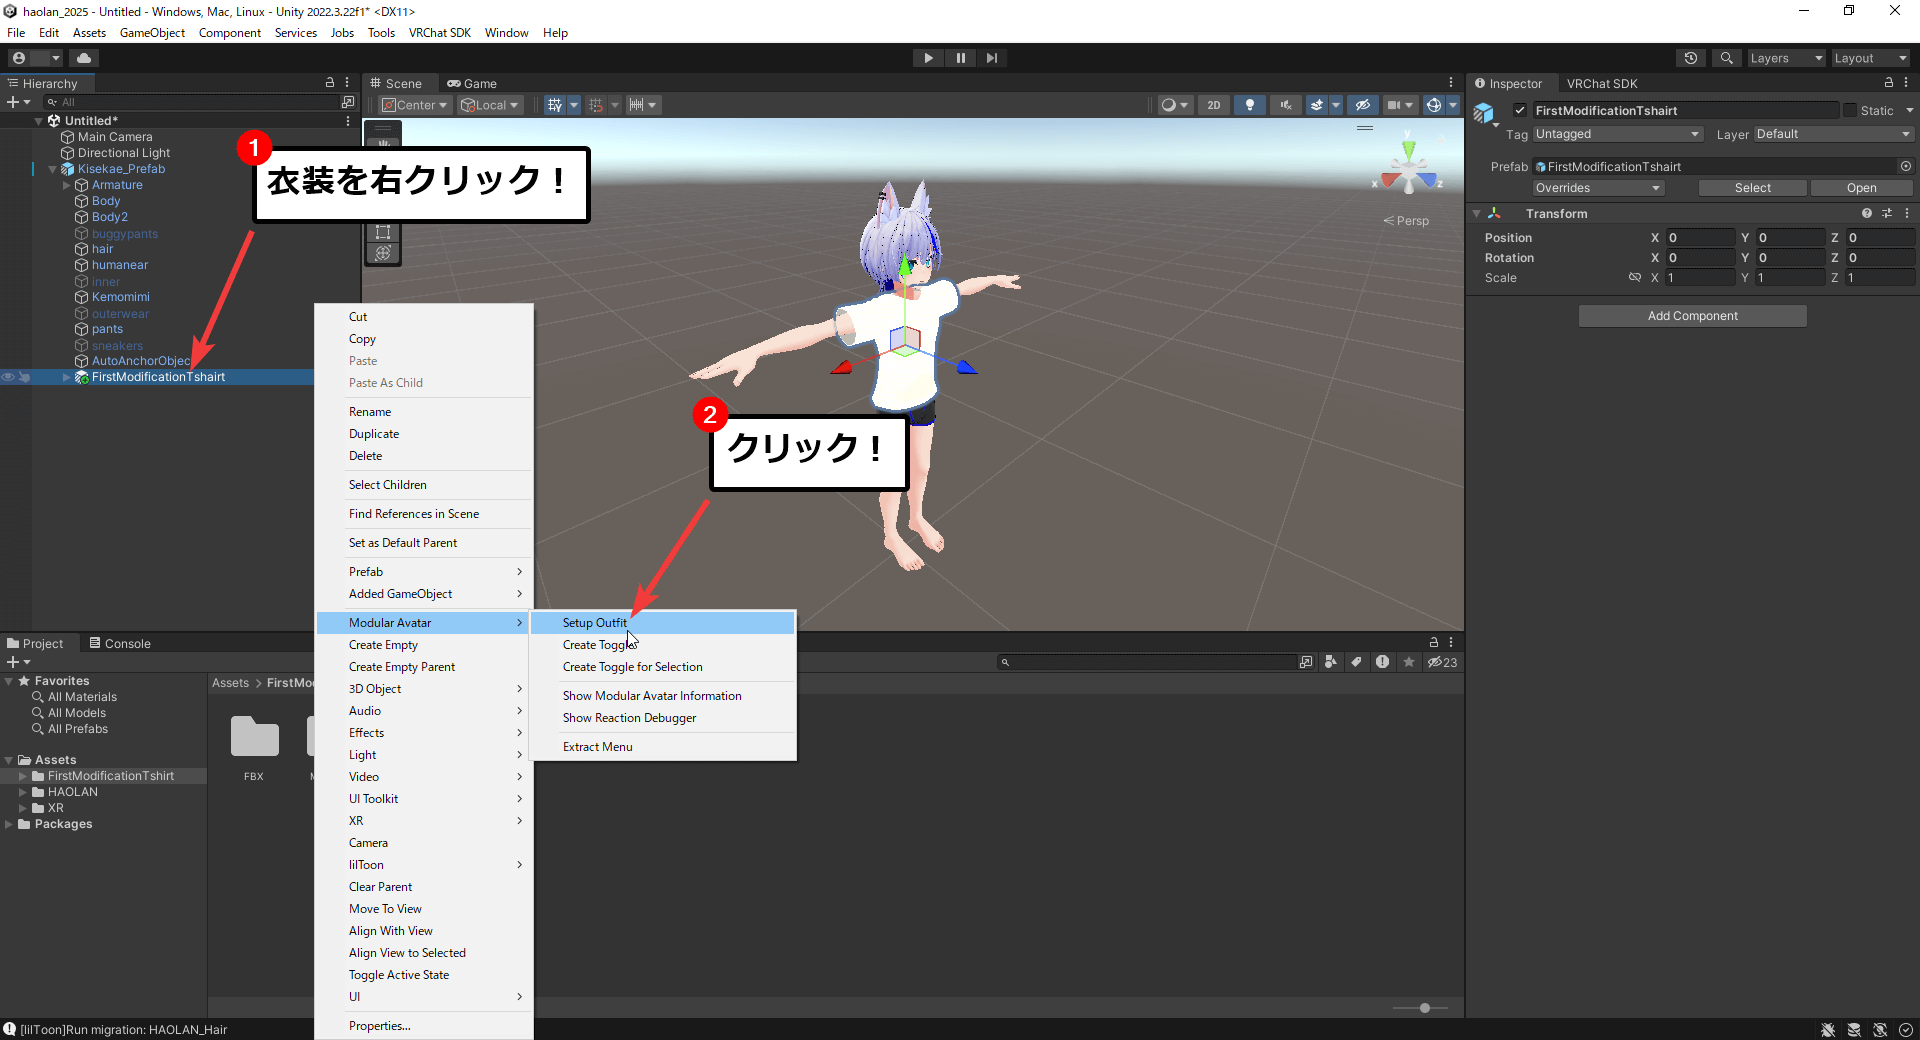Screen dimensions: 1920x1040
Task: Open the cloud services icon
Action: coord(84,58)
